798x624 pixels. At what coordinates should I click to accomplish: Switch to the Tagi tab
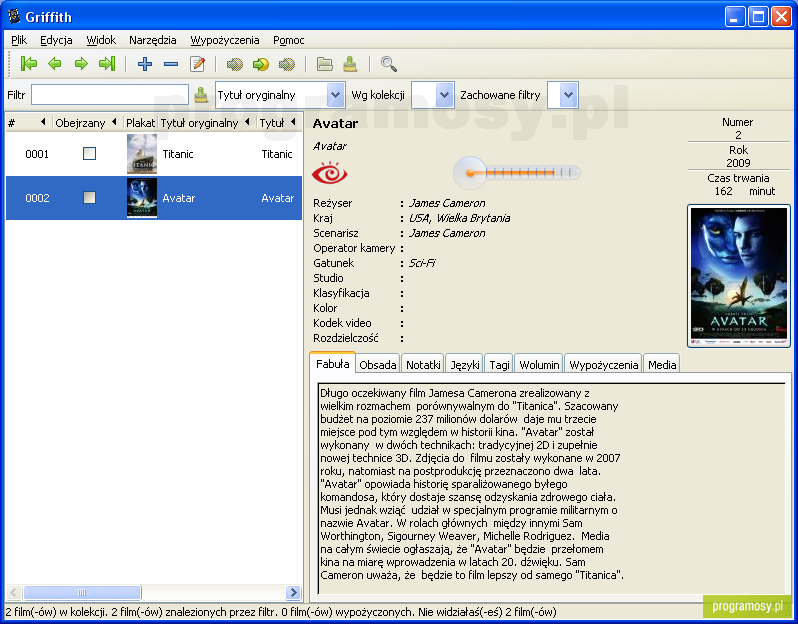(x=499, y=365)
